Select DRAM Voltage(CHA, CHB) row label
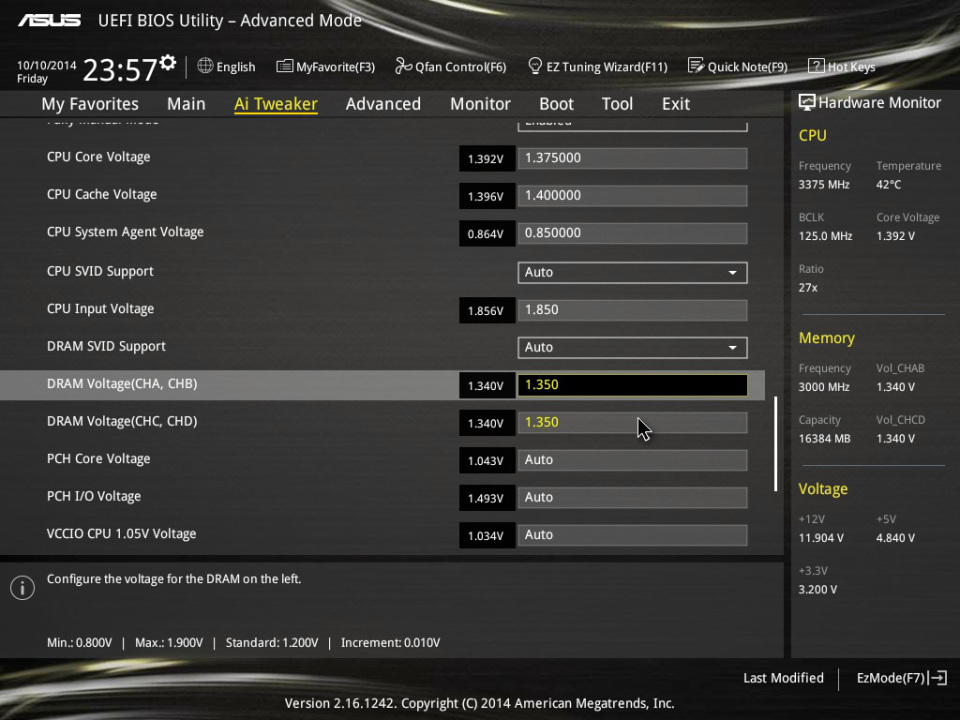960x720 pixels. click(x=122, y=384)
